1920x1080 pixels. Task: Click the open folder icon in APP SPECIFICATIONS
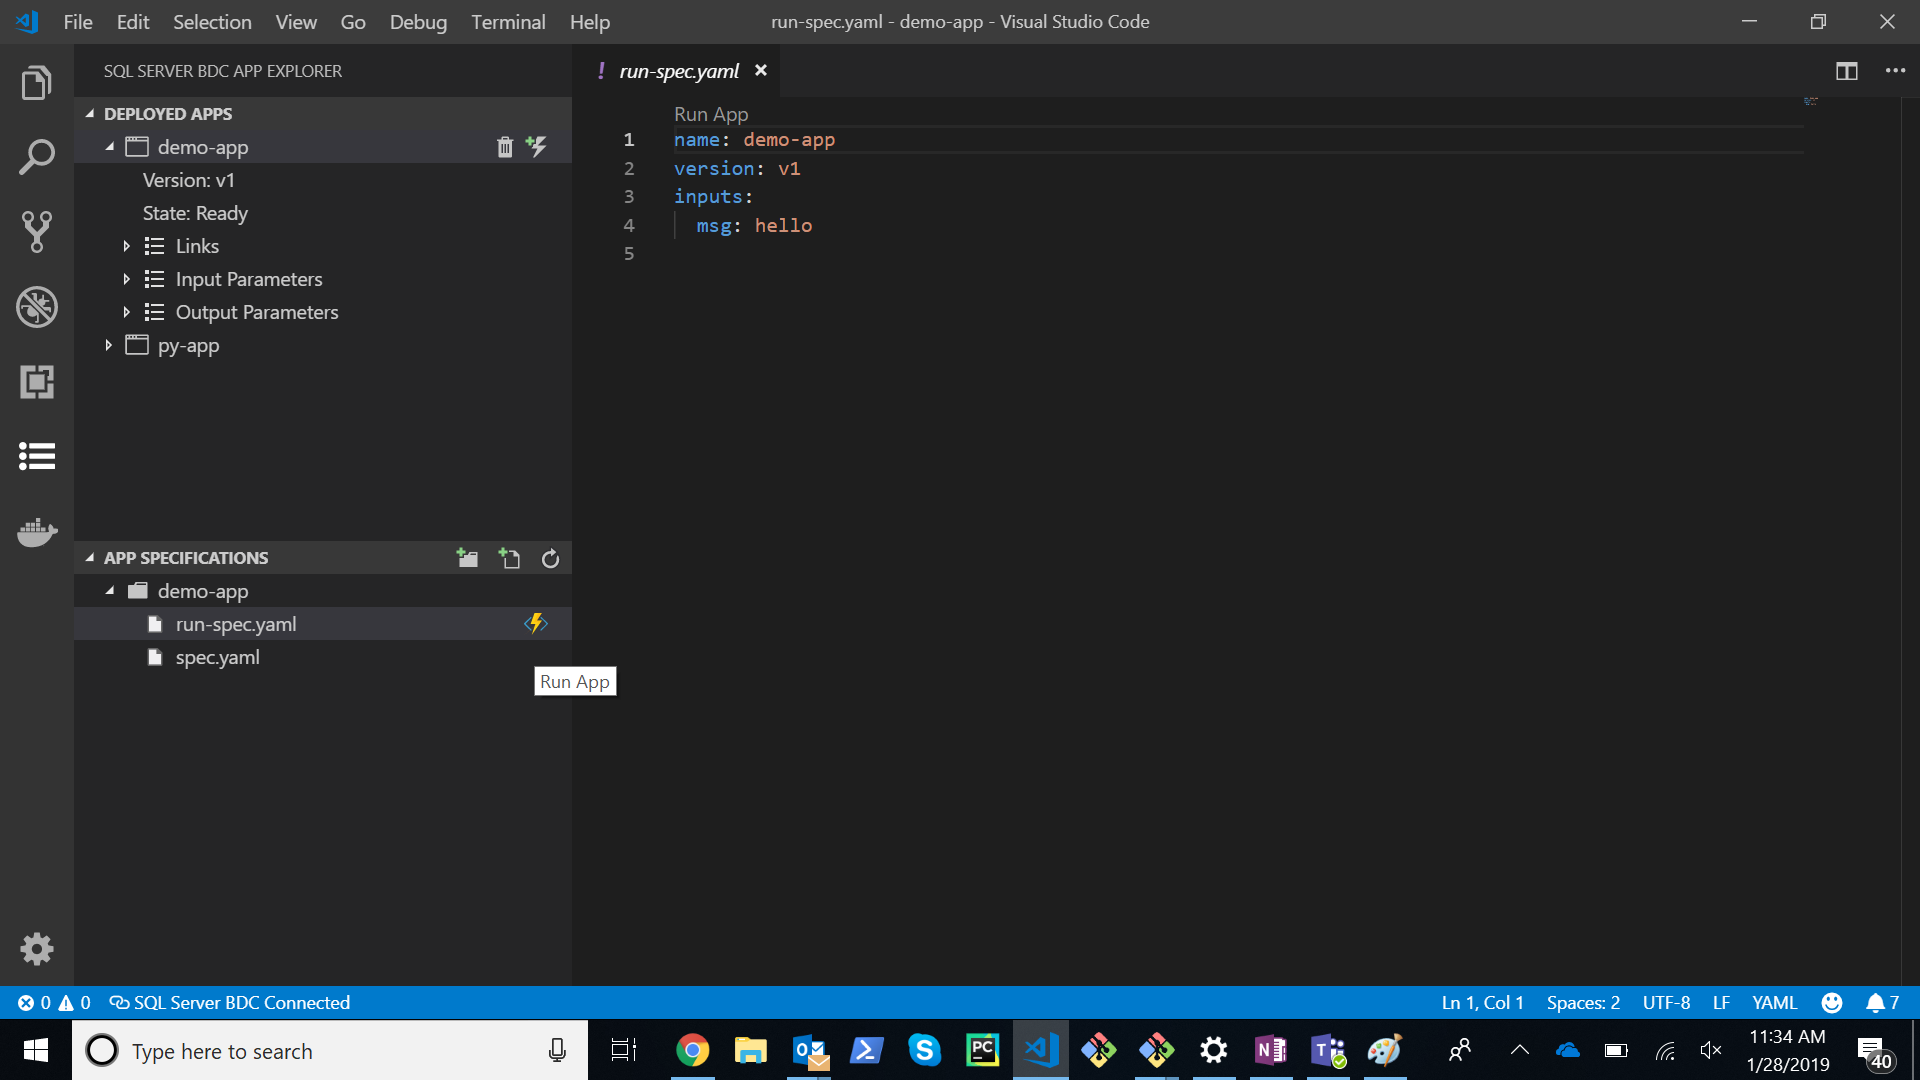467,558
